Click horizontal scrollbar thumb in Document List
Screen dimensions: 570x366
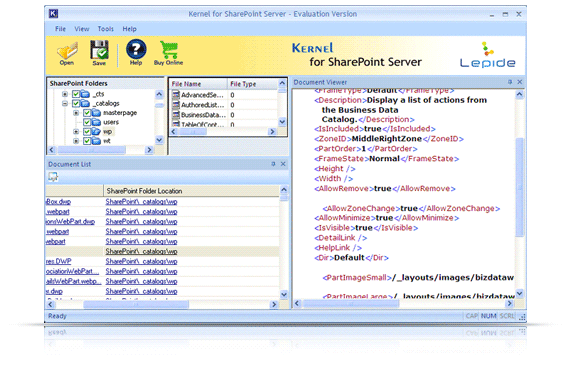pyautogui.click(x=136, y=305)
